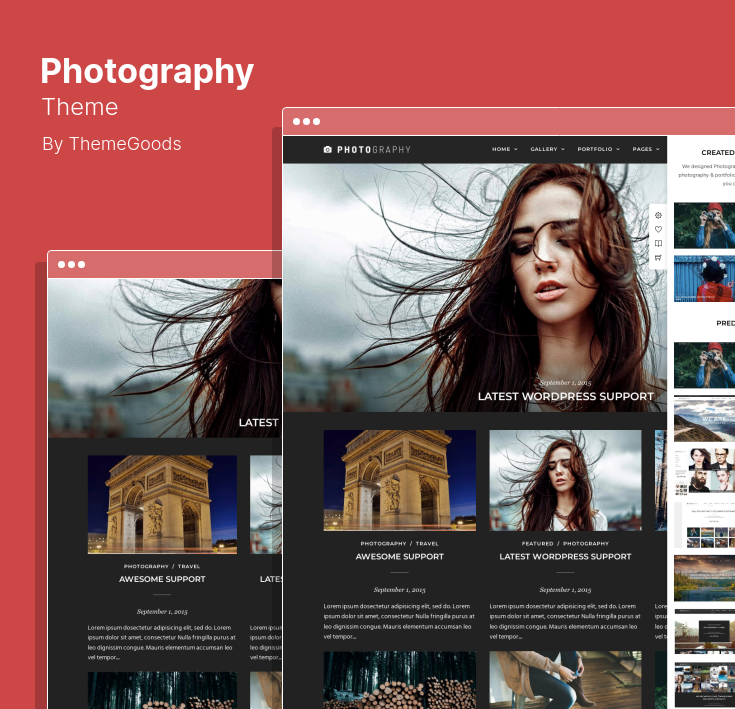The width and height of the screenshot is (735, 709).
Task: Open AWESOME SUPPORT post title in front window
Action: (399, 557)
